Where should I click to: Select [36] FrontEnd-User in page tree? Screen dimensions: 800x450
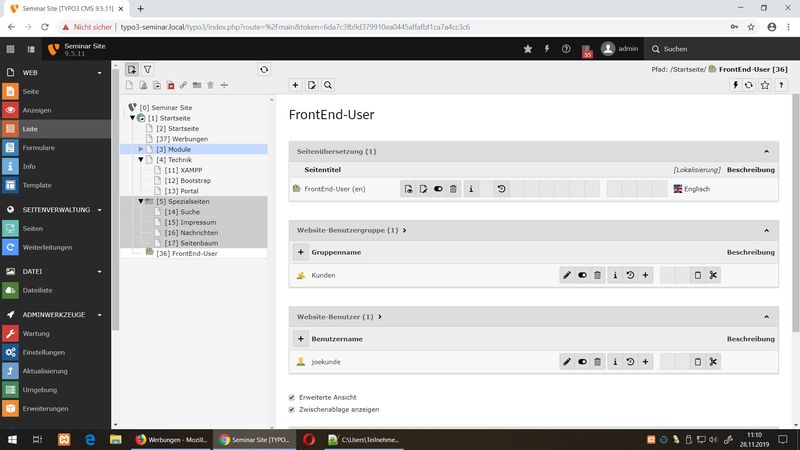[x=187, y=254]
